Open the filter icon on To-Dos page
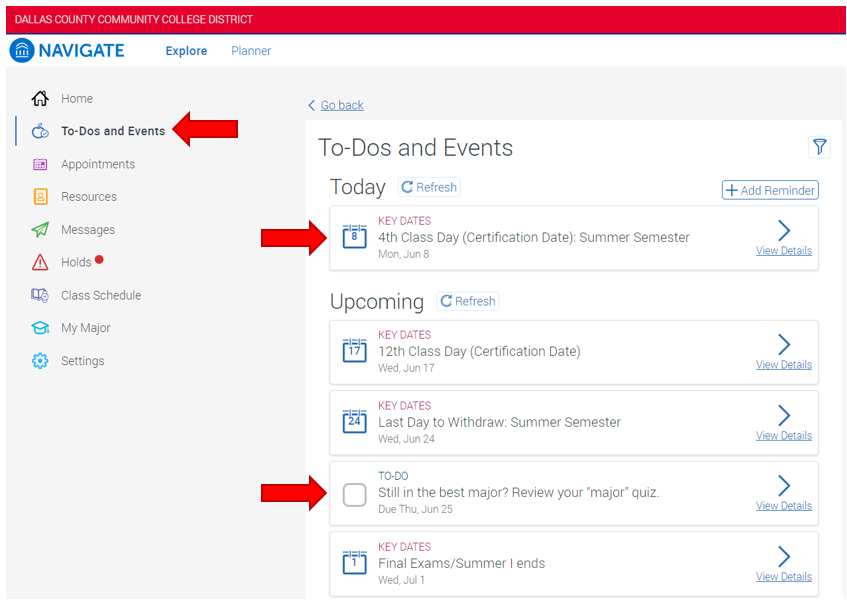The width and height of the screenshot is (847, 604). pos(819,147)
